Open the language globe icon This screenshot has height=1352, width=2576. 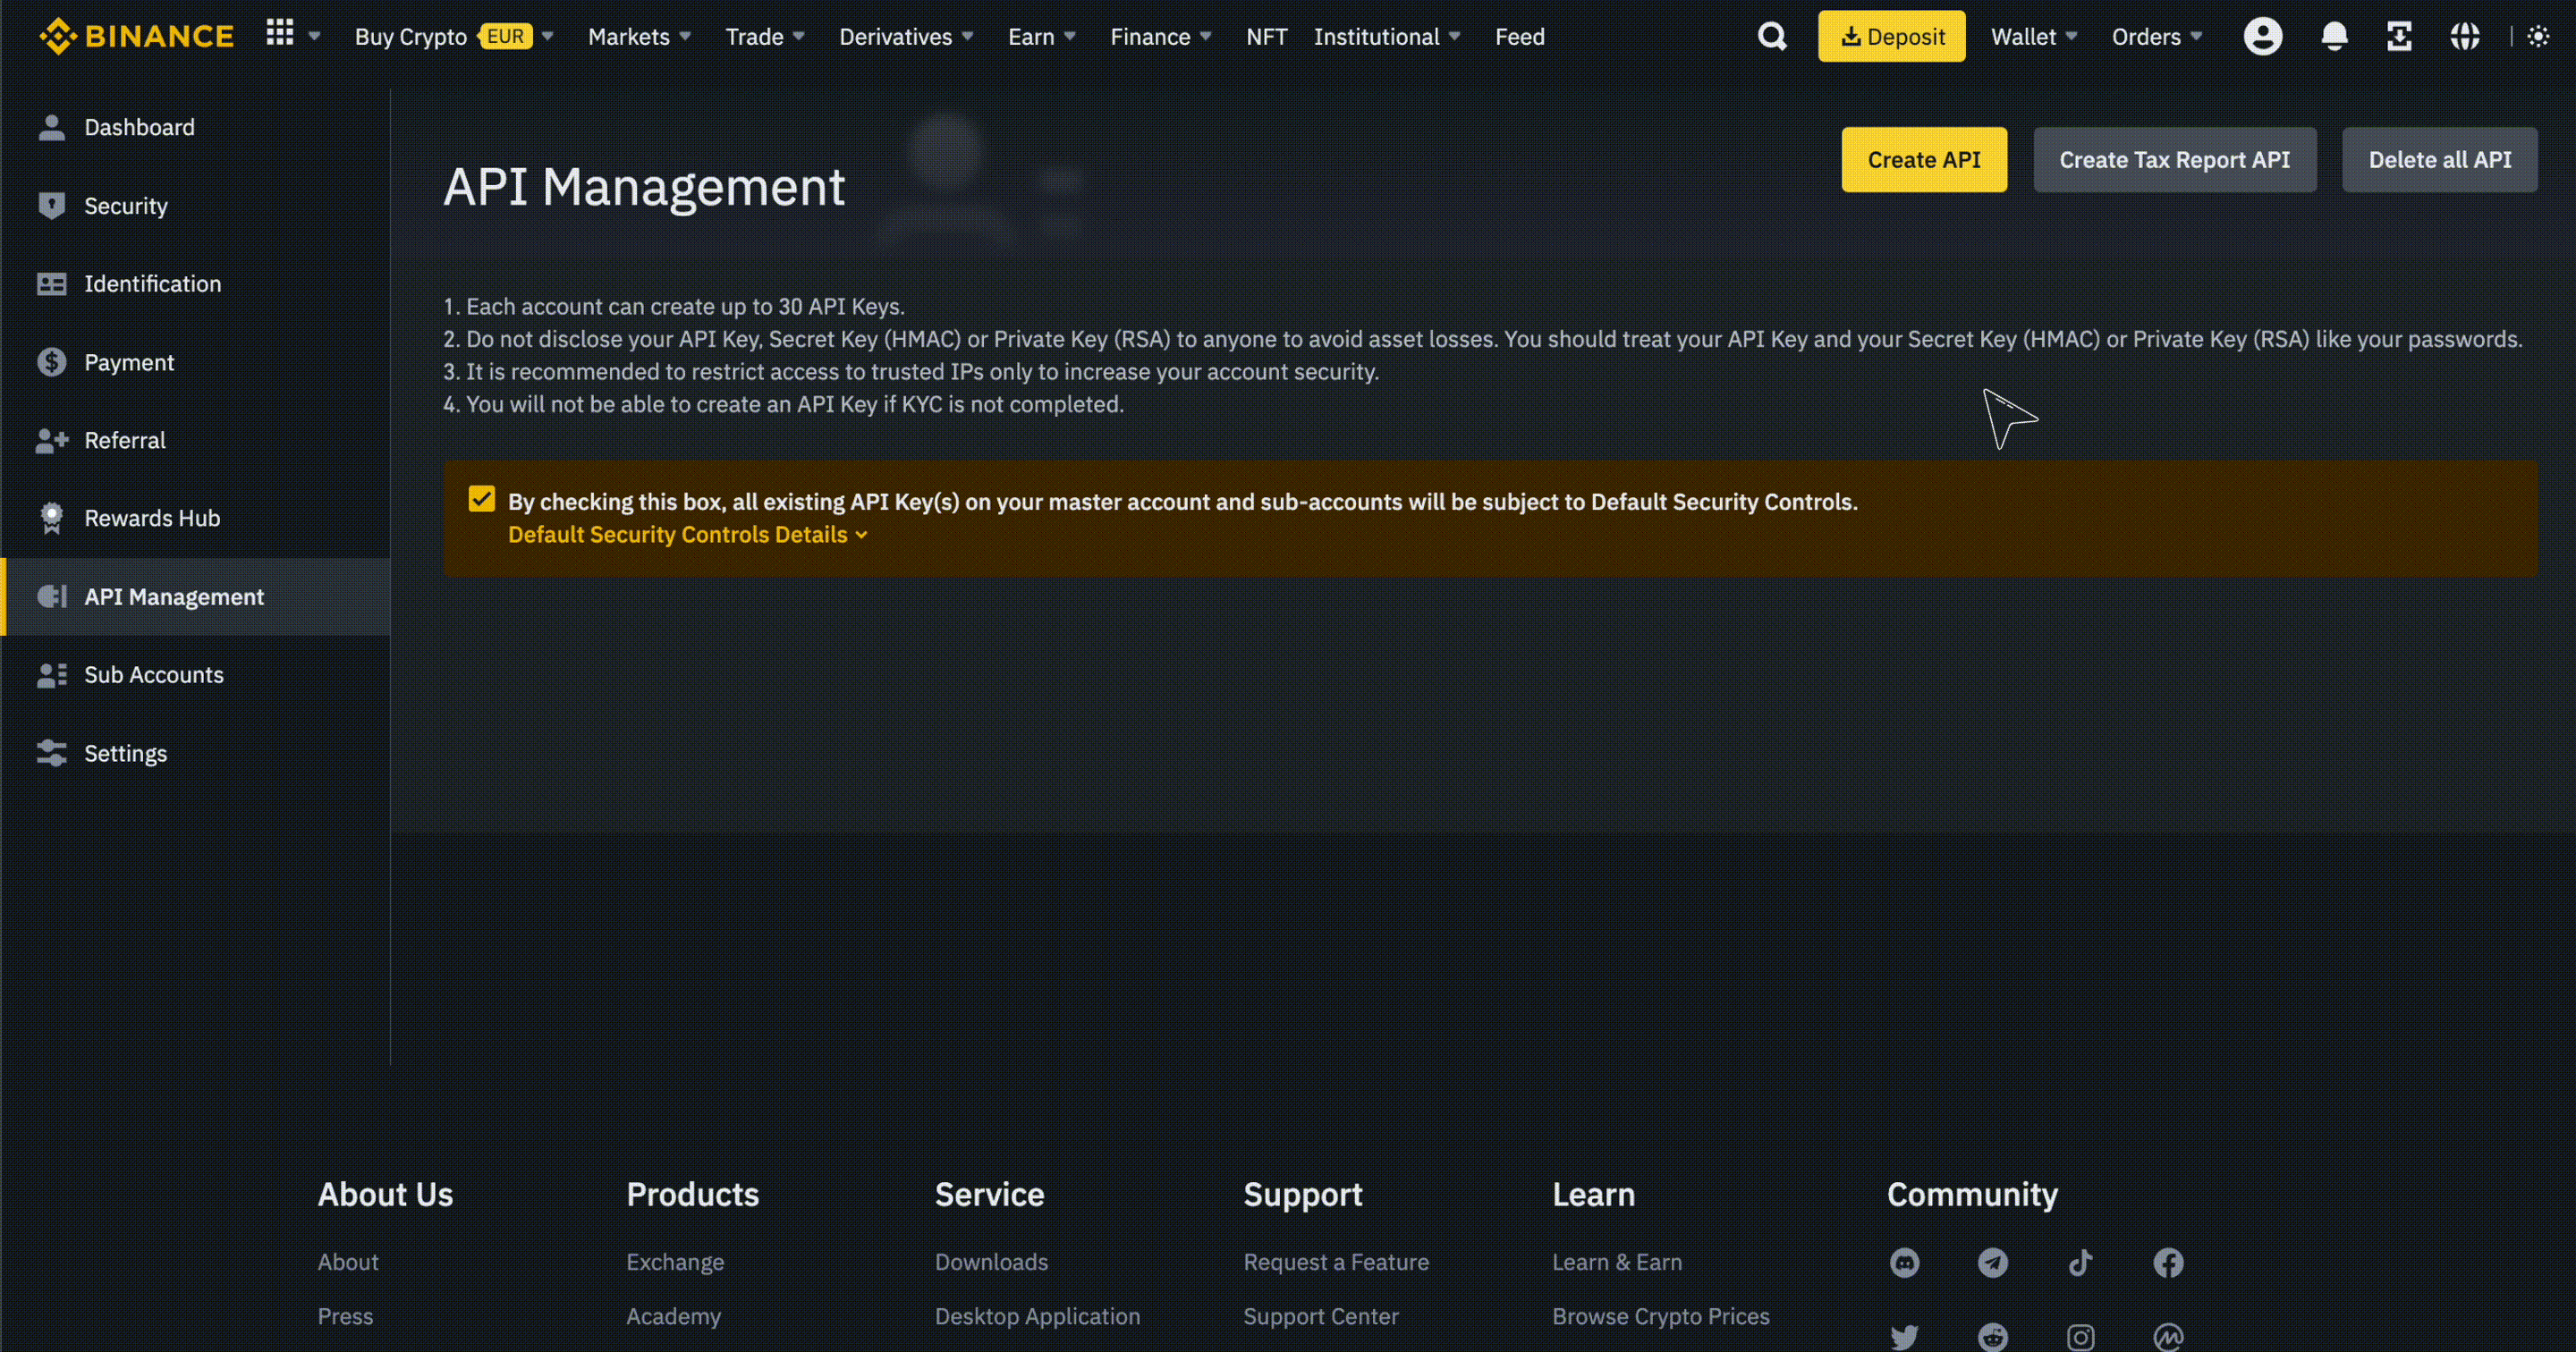2464,36
